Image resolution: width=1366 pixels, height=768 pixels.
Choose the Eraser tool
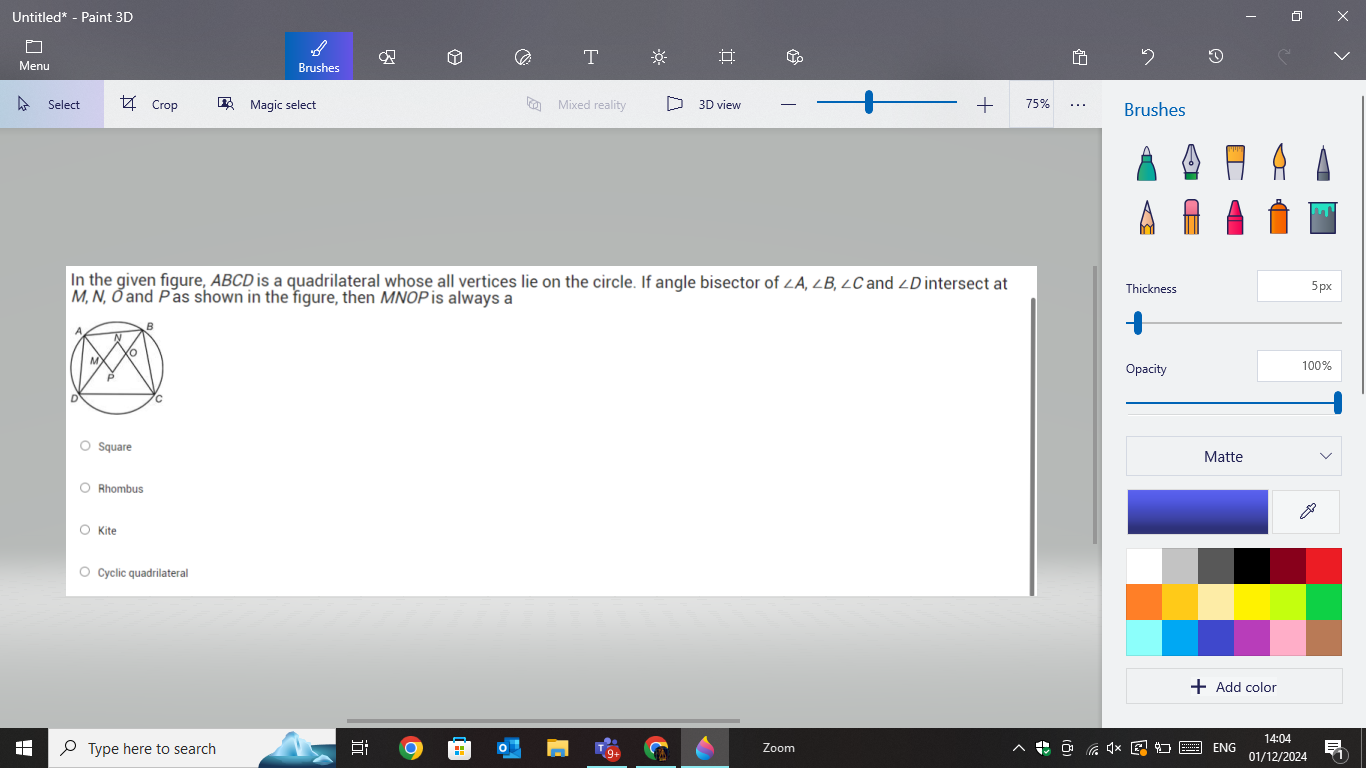point(1191,216)
